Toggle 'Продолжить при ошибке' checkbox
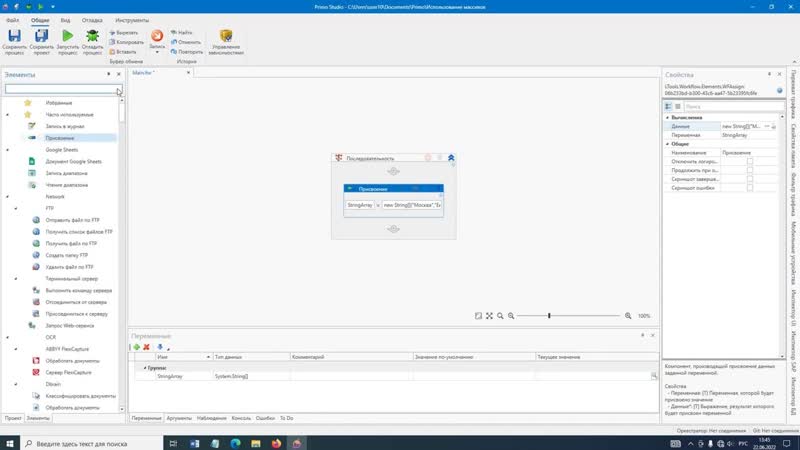 tap(749, 170)
